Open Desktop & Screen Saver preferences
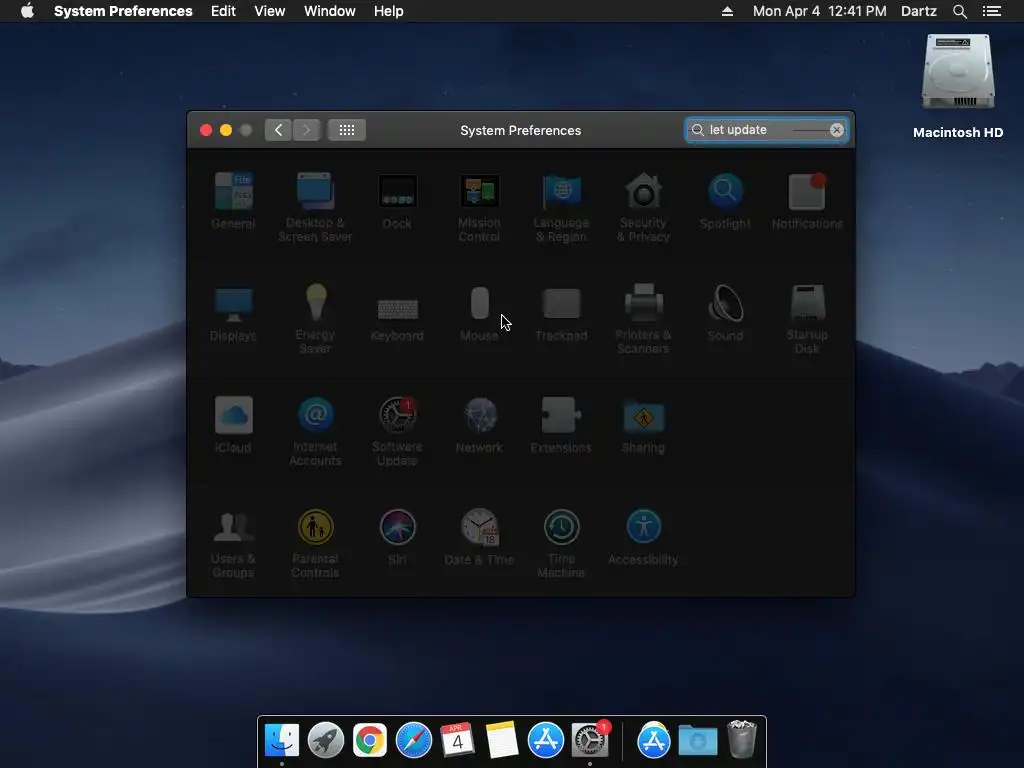The height and width of the screenshot is (768, 1024). [x=315, y=207]
